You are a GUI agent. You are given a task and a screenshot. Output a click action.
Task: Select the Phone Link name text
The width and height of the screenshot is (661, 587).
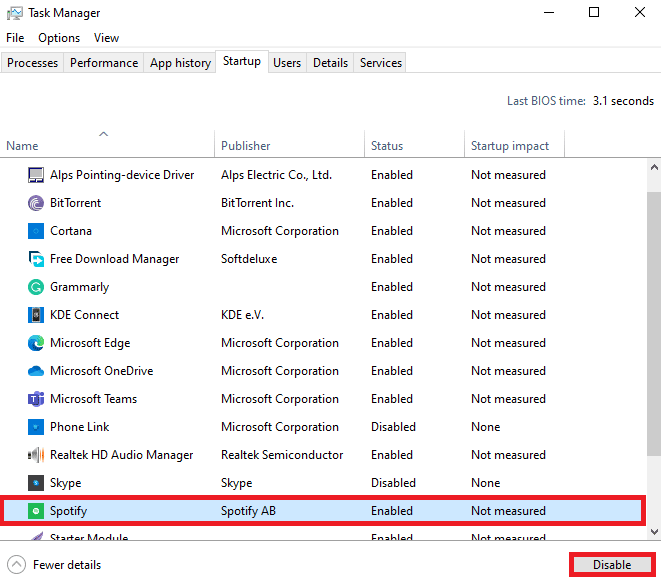coord(80,427)
